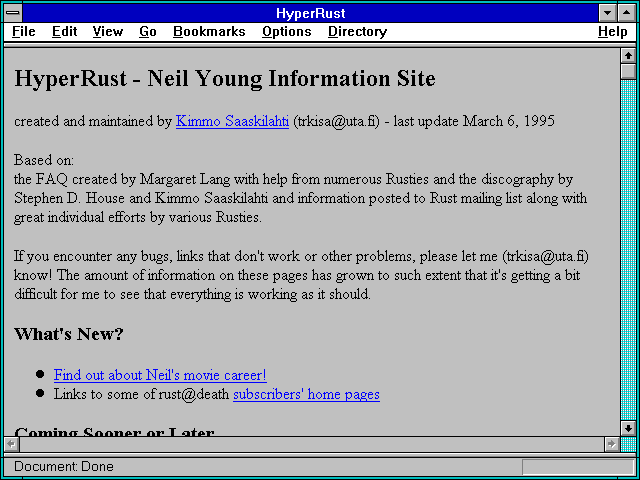640x480 pixels.
Task: Click the horizontal scrollbar right arrow
Action: point(612,444)
